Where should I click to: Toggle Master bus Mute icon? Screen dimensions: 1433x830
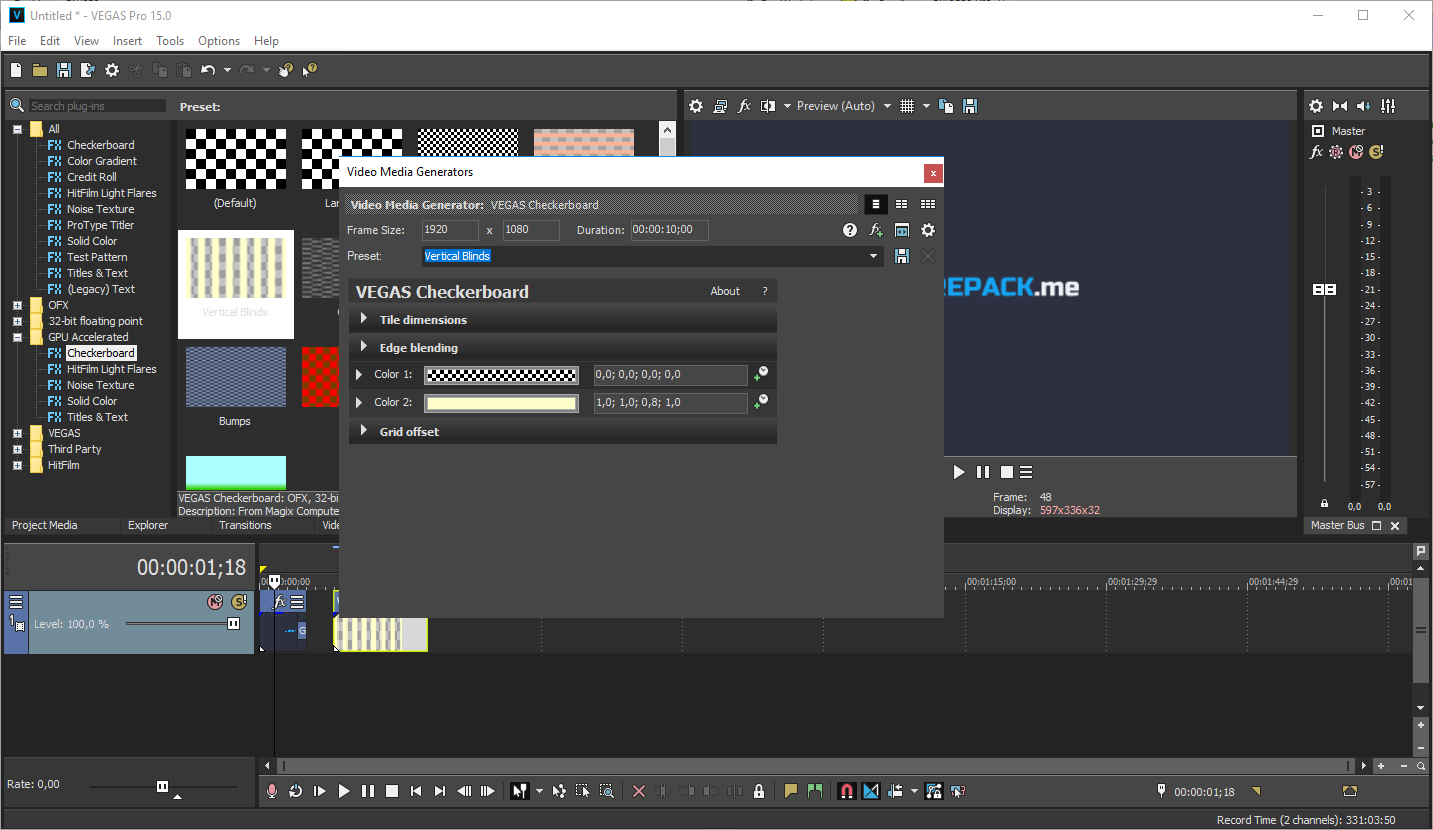1356,152
